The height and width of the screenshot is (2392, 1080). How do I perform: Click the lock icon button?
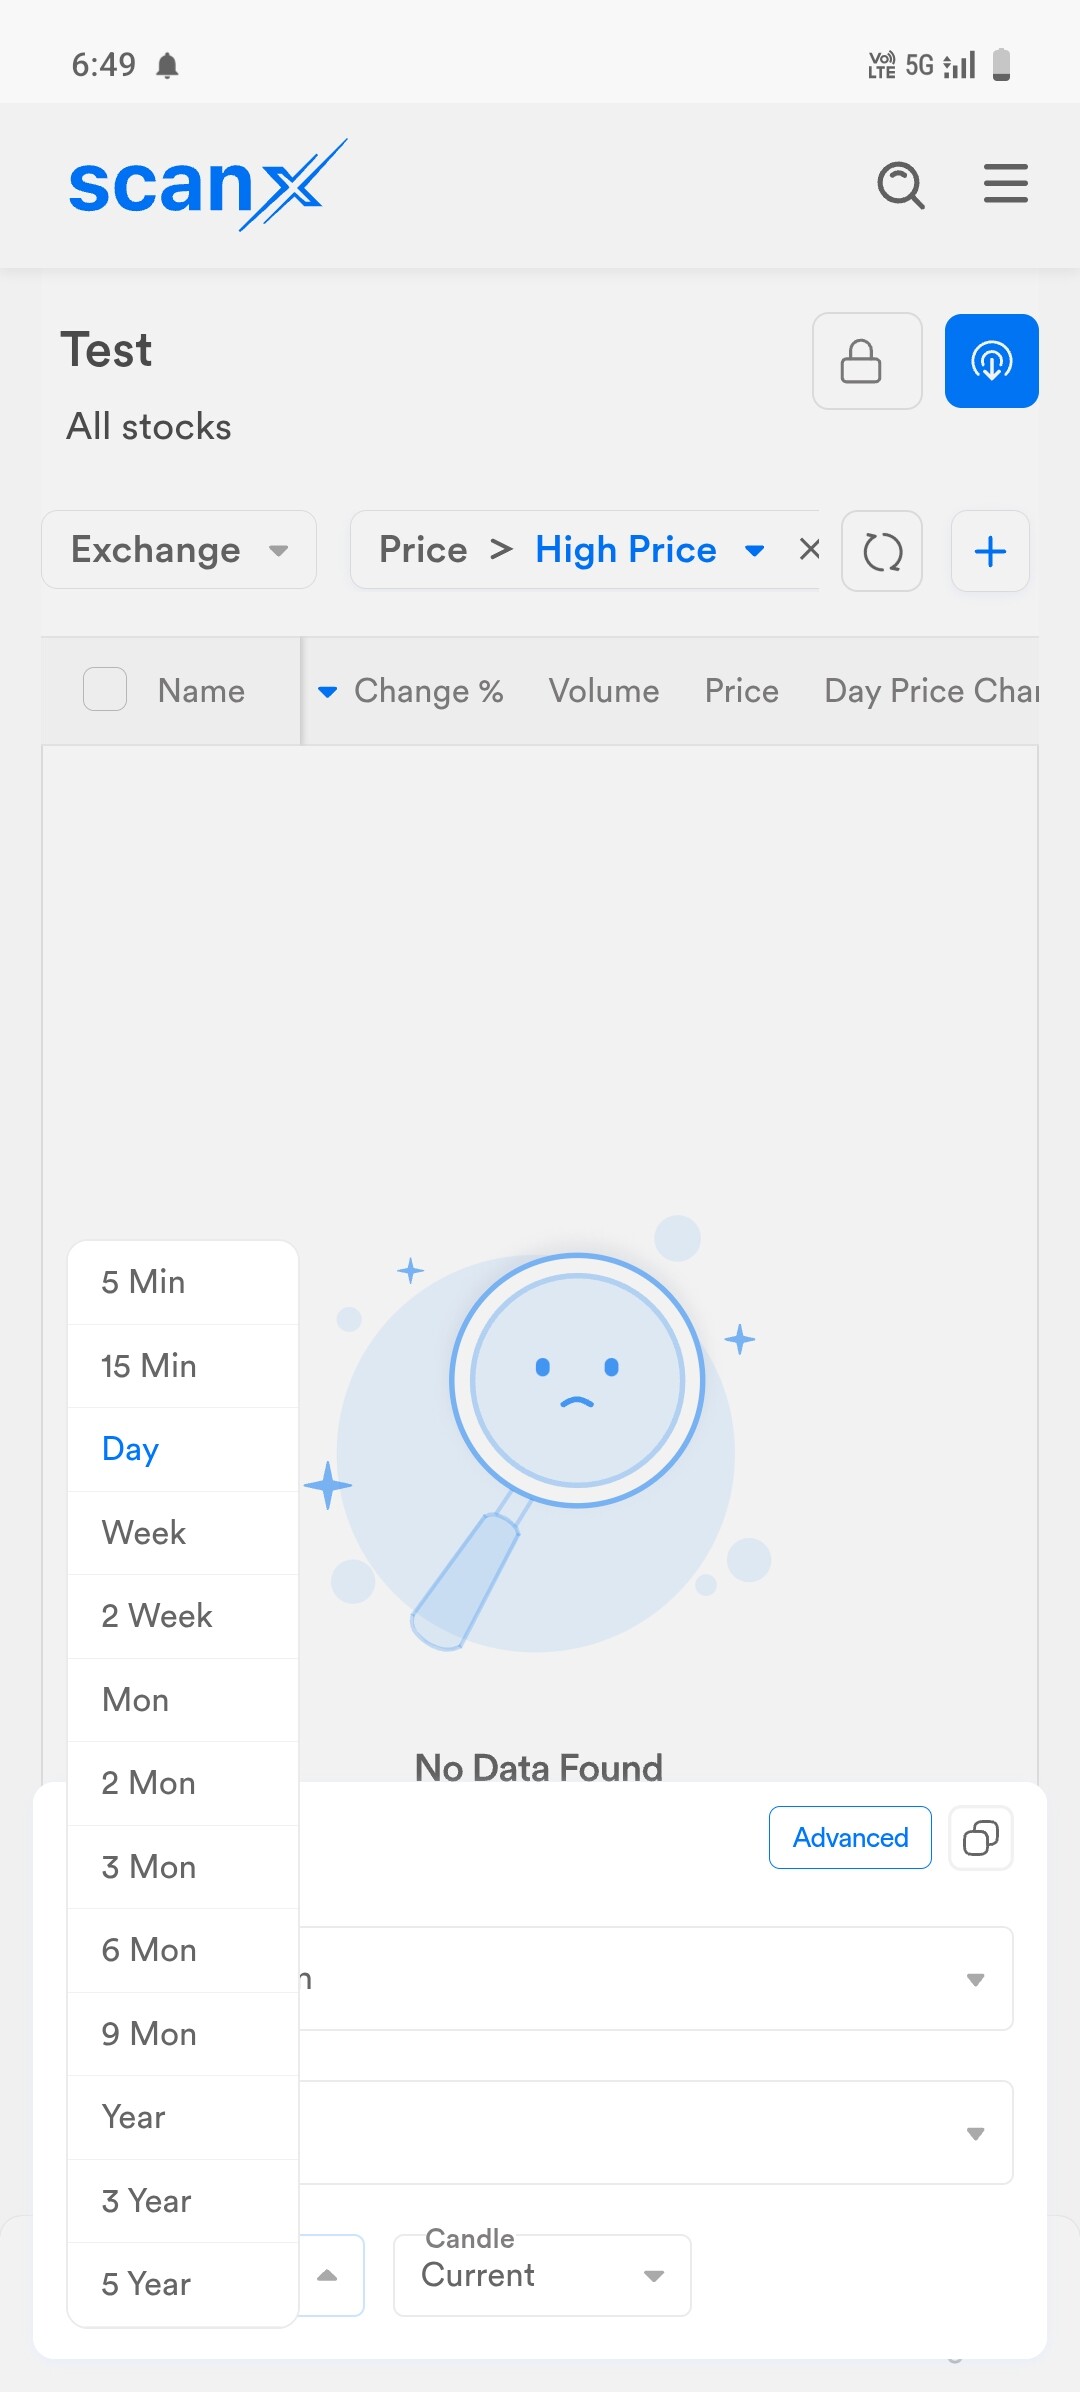pos(866,361)
